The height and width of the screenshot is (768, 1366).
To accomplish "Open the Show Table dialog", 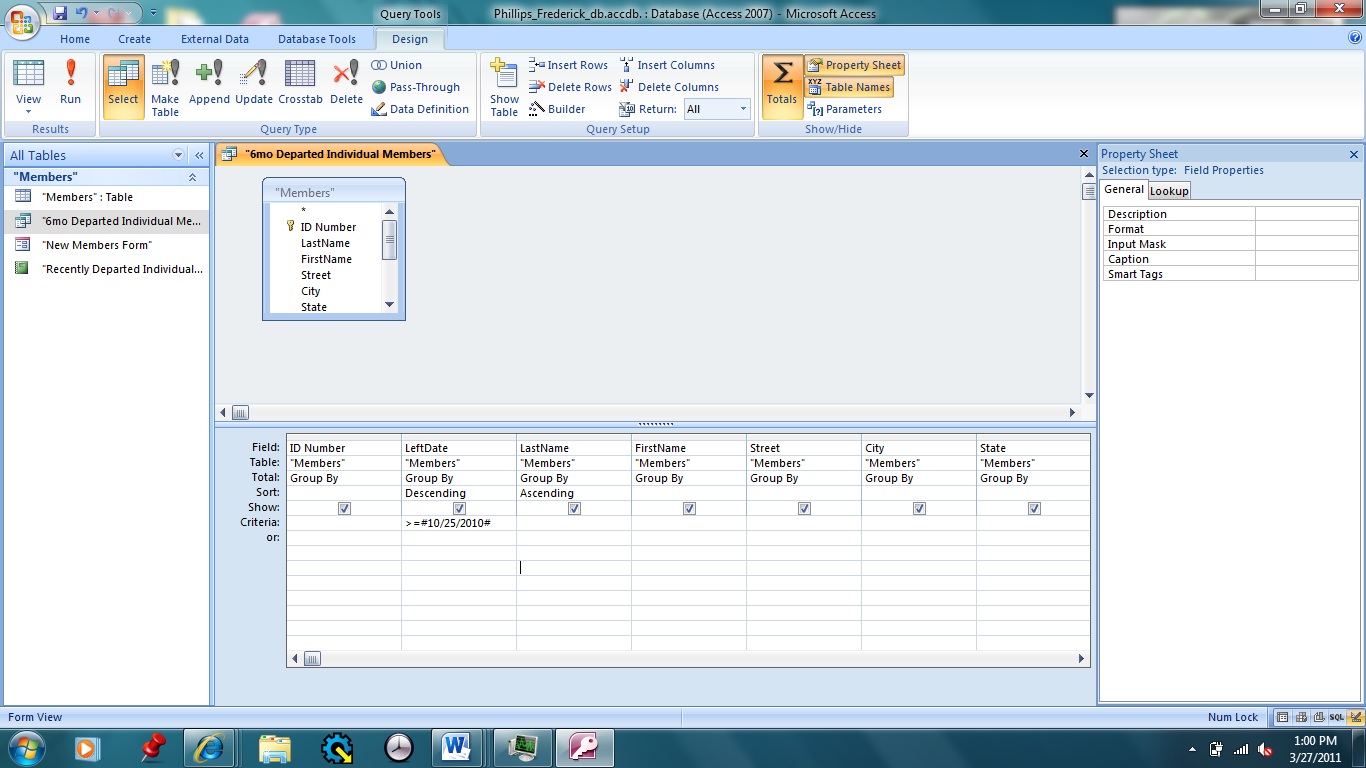I will tap(504, 87).
